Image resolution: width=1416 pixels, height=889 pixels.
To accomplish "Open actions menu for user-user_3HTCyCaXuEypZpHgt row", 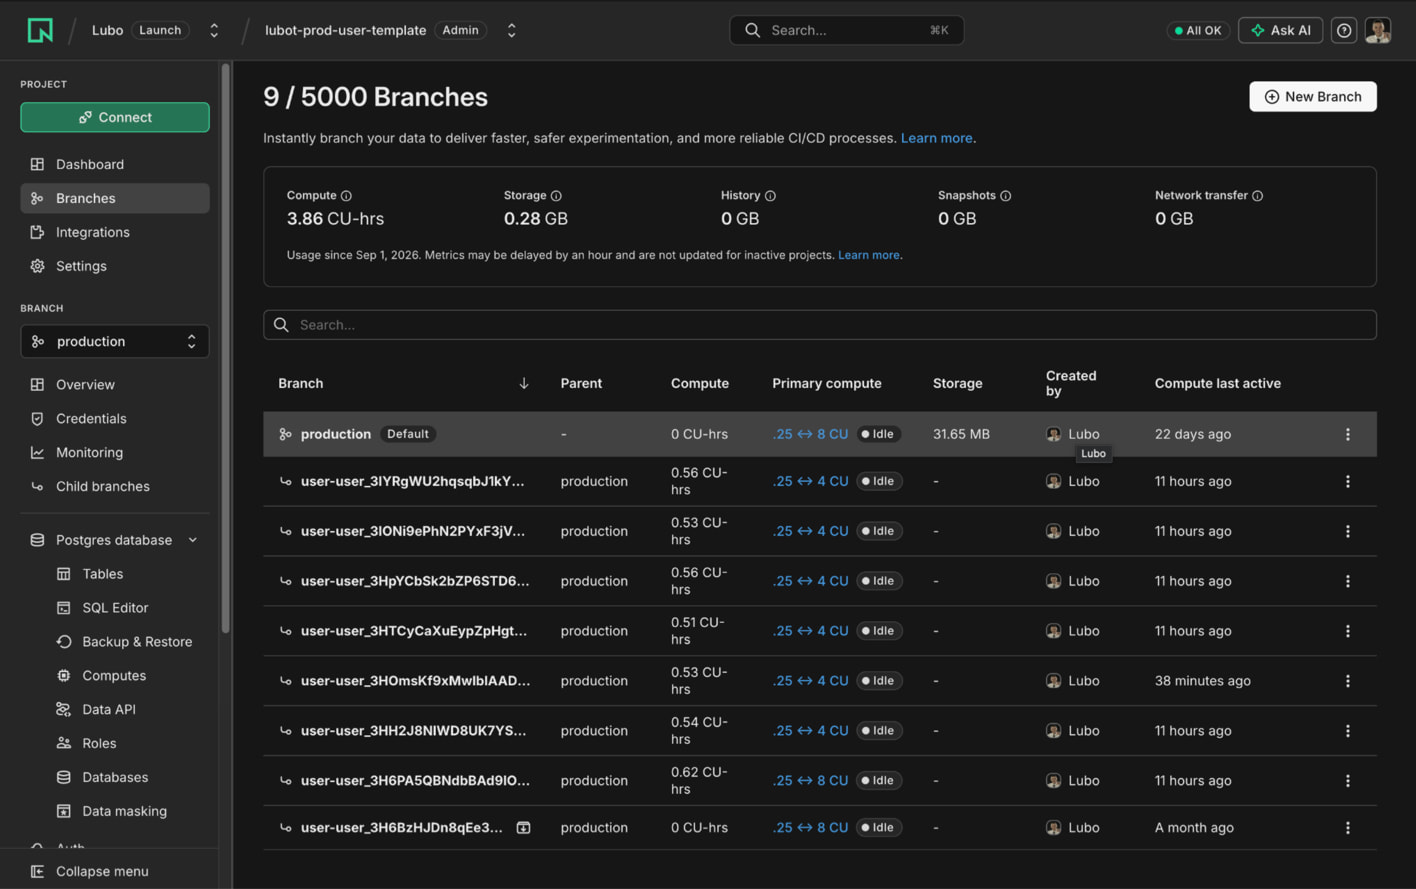I will [x=1347, y=631].
